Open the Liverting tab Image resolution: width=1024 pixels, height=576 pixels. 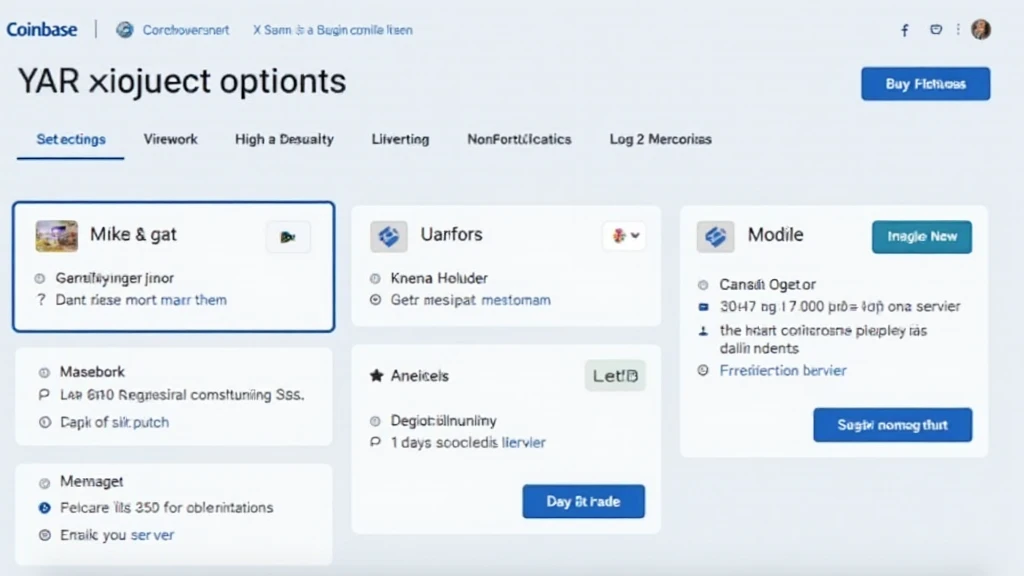(x=400, y=139)
